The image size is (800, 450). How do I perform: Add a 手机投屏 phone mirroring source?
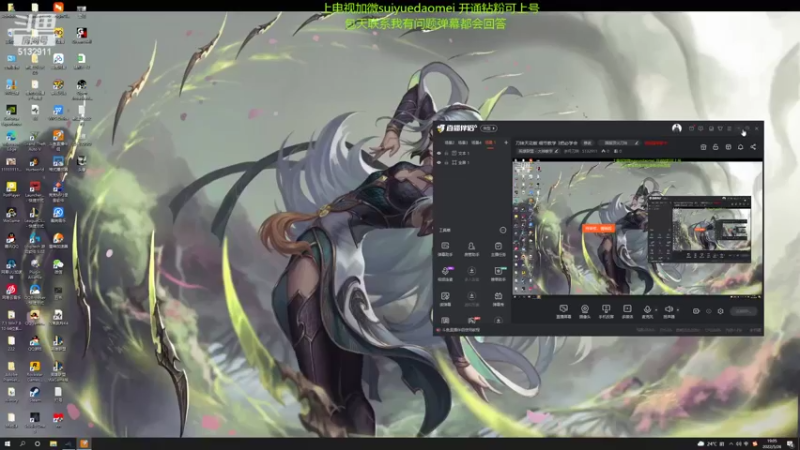coord(606,311)
